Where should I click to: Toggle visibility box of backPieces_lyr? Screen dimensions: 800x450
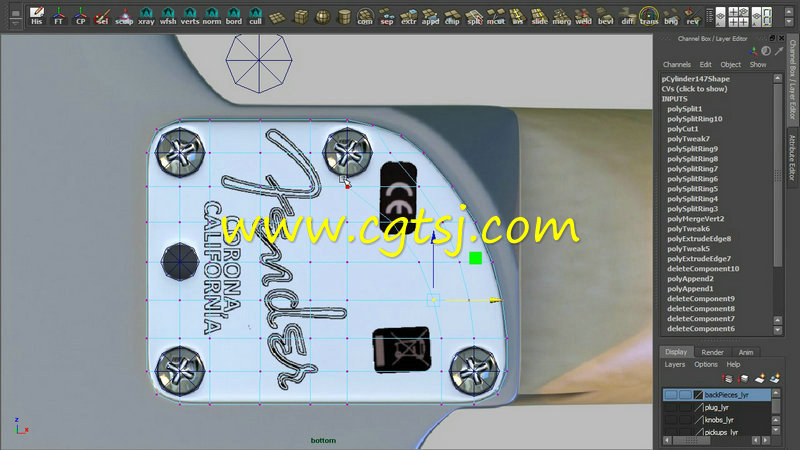670,395
